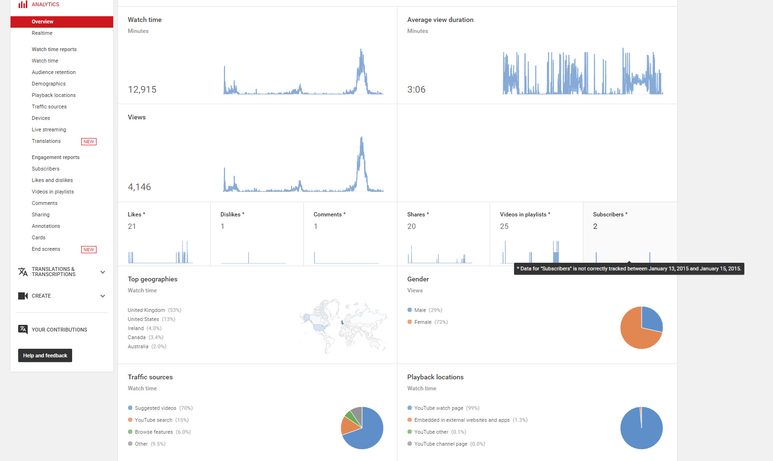The height and width of the screenshot is (461, 773).
Task: Open Audience retention report
Action: 54,72
